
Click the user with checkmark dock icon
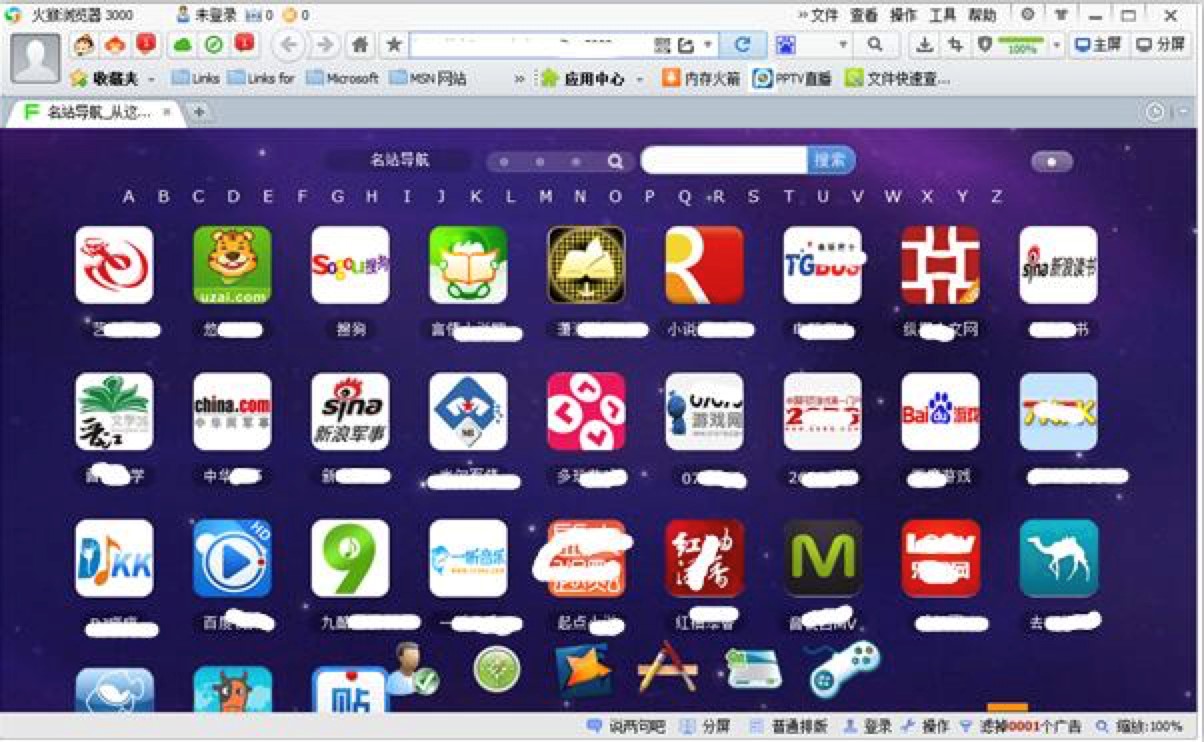pos(412,669)
